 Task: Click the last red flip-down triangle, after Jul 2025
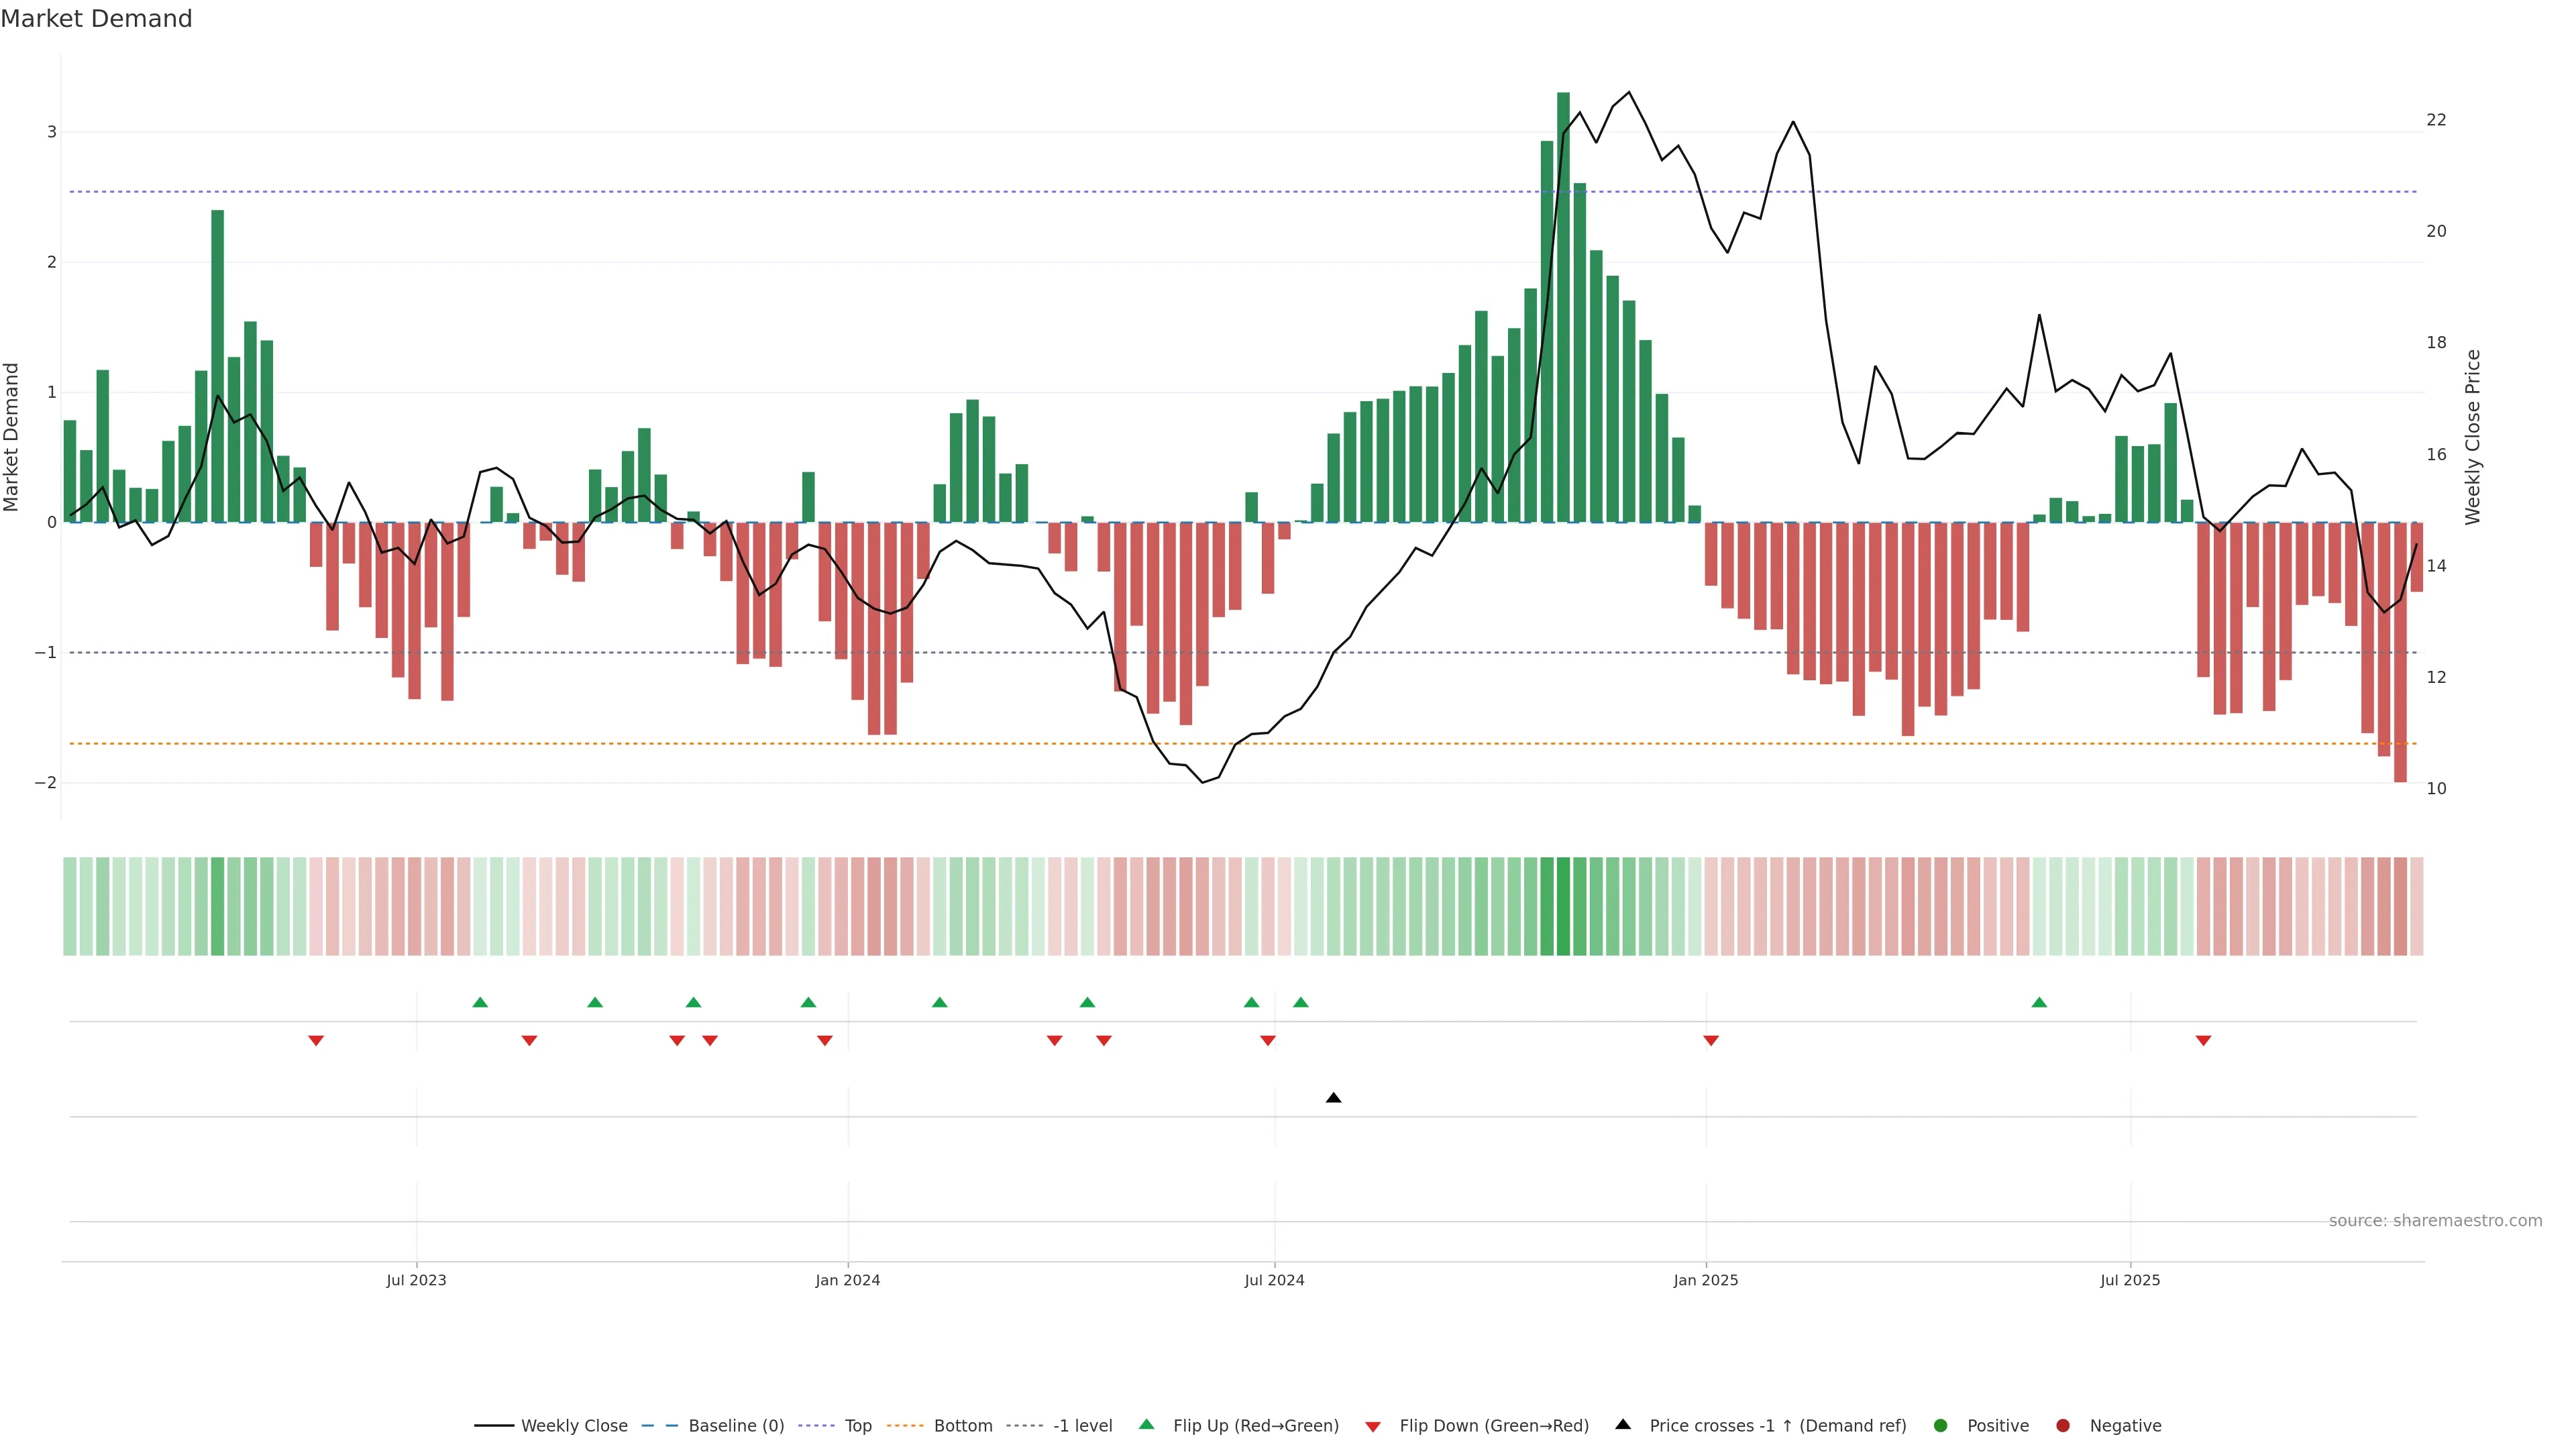pyautogui.click(x=2203, y=1041)
